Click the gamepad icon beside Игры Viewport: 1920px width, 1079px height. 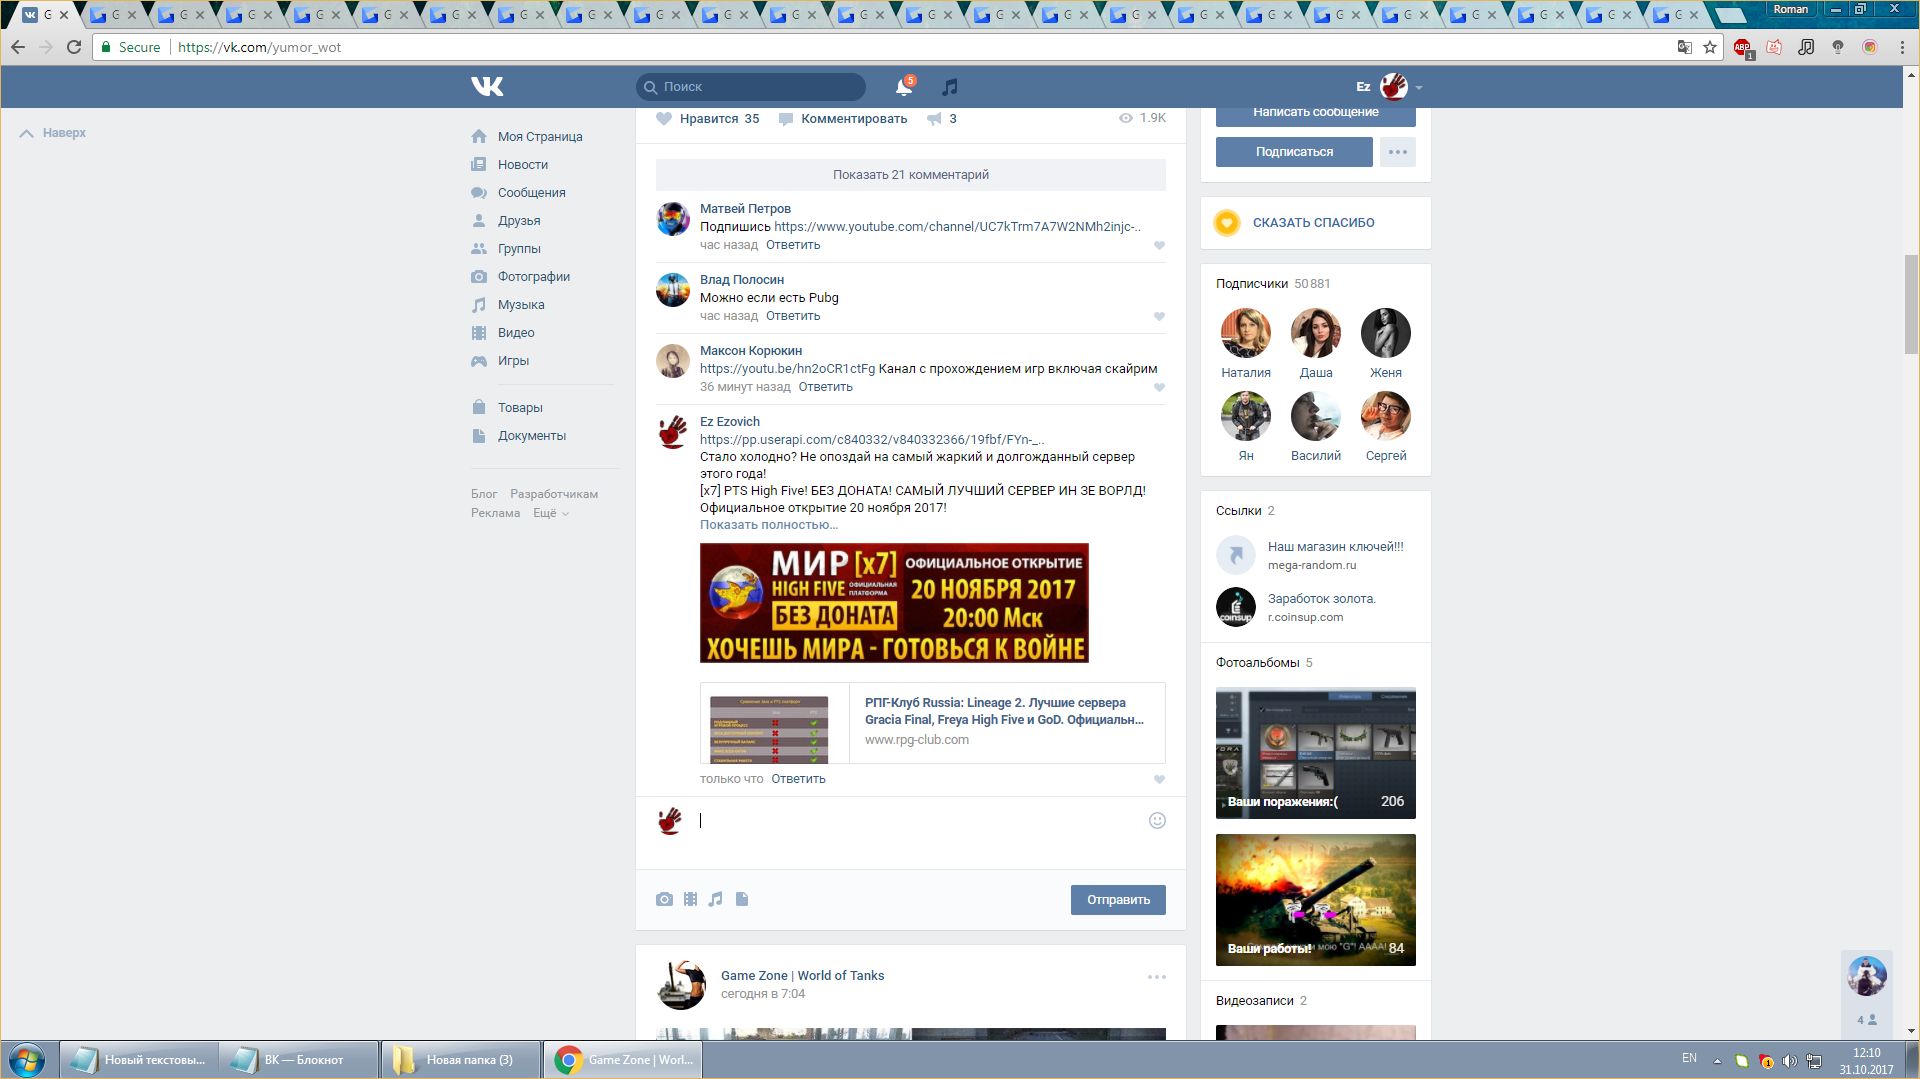479,361
